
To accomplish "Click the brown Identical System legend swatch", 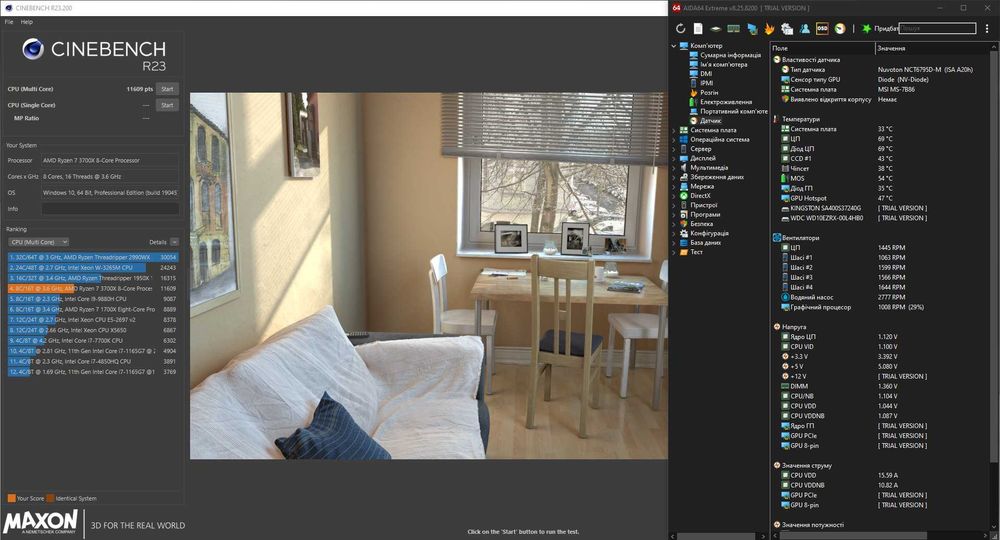I will pos(50,499).
